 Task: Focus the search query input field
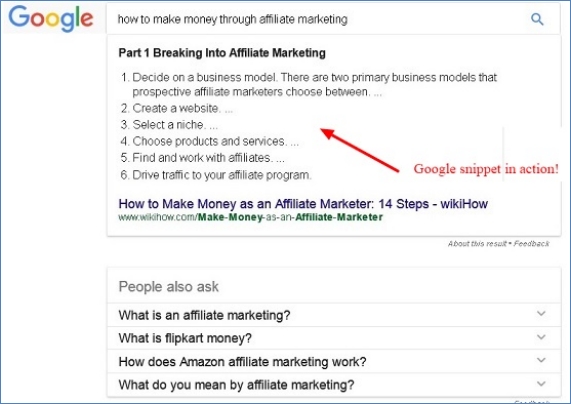(333, 19)
